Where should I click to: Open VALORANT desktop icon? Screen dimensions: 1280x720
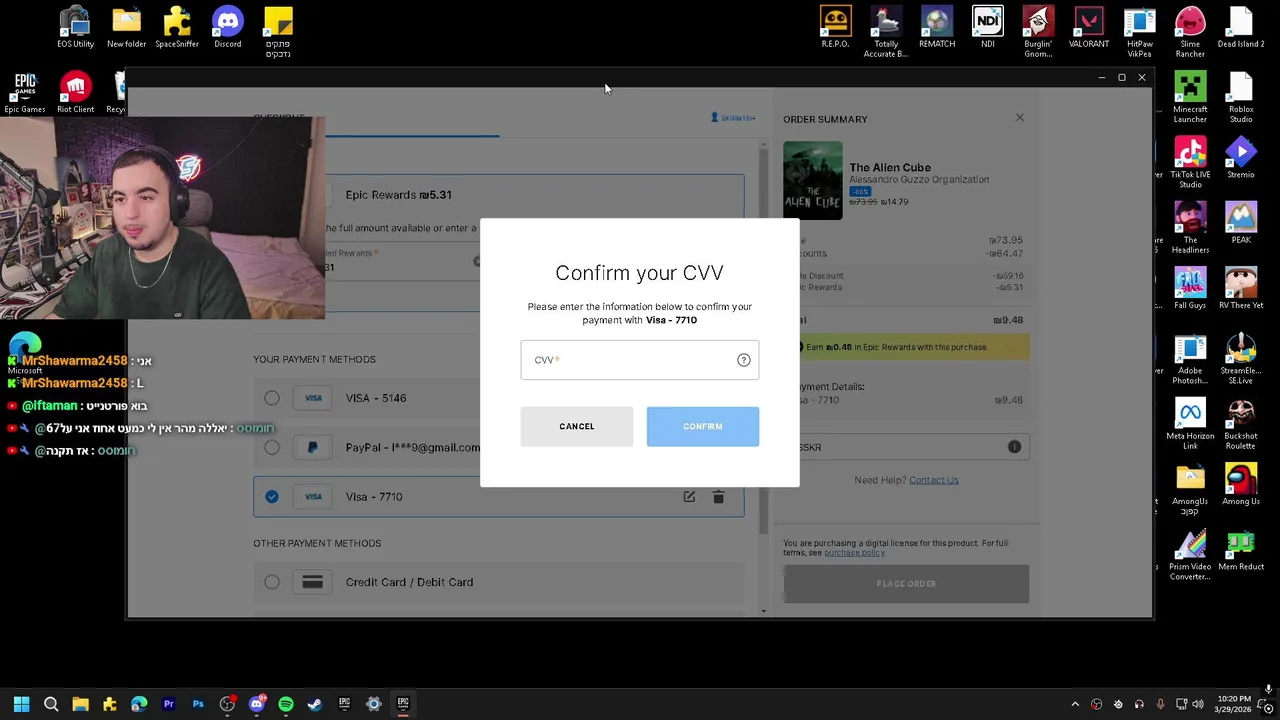[x=1089, y=27]
